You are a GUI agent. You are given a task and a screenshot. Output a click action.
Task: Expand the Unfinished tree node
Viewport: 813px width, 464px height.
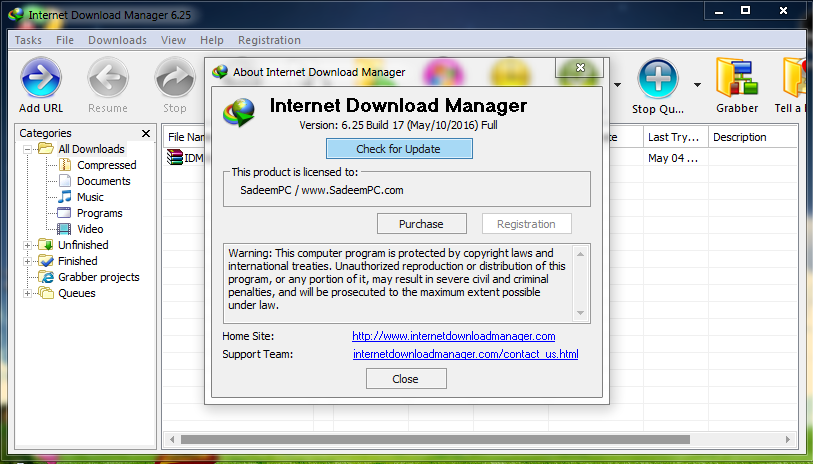pos(27,245)
